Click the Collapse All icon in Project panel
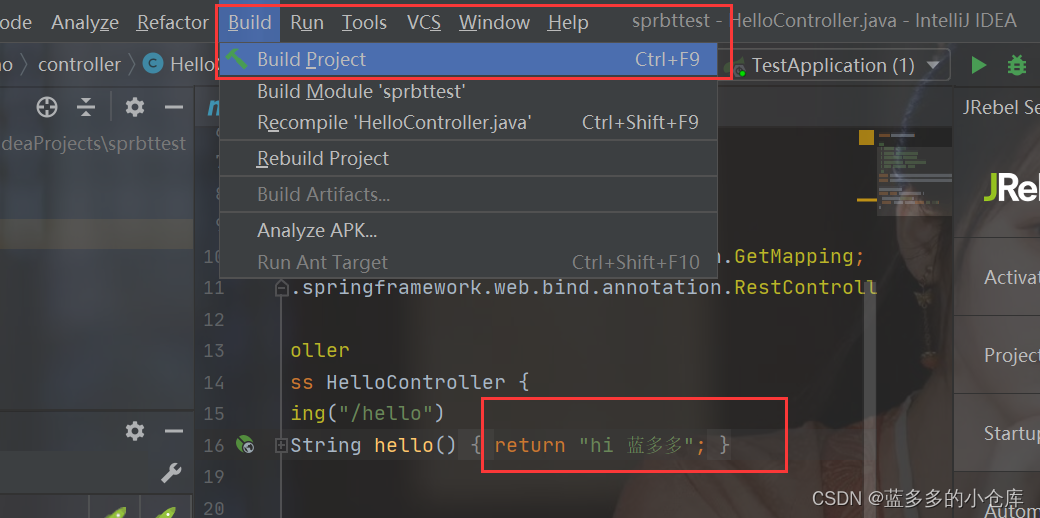The height and width of the screenshot is (518, 1040). (87, 107)
